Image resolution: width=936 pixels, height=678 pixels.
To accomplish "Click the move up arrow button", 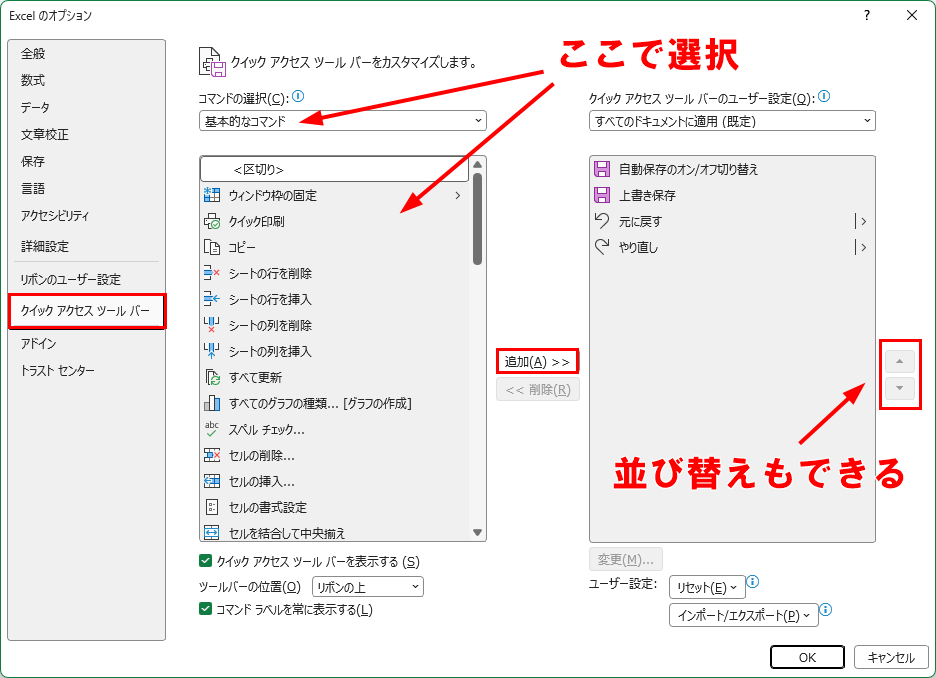I will (x=900, y=361).
